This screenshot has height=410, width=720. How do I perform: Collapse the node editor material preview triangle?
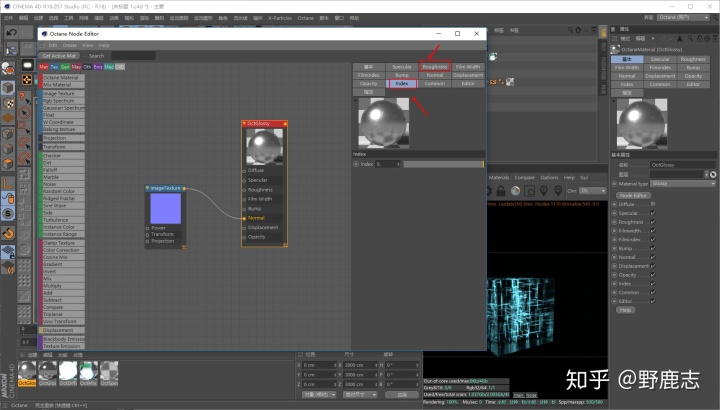pyautogui.click(x=355, y=100)
